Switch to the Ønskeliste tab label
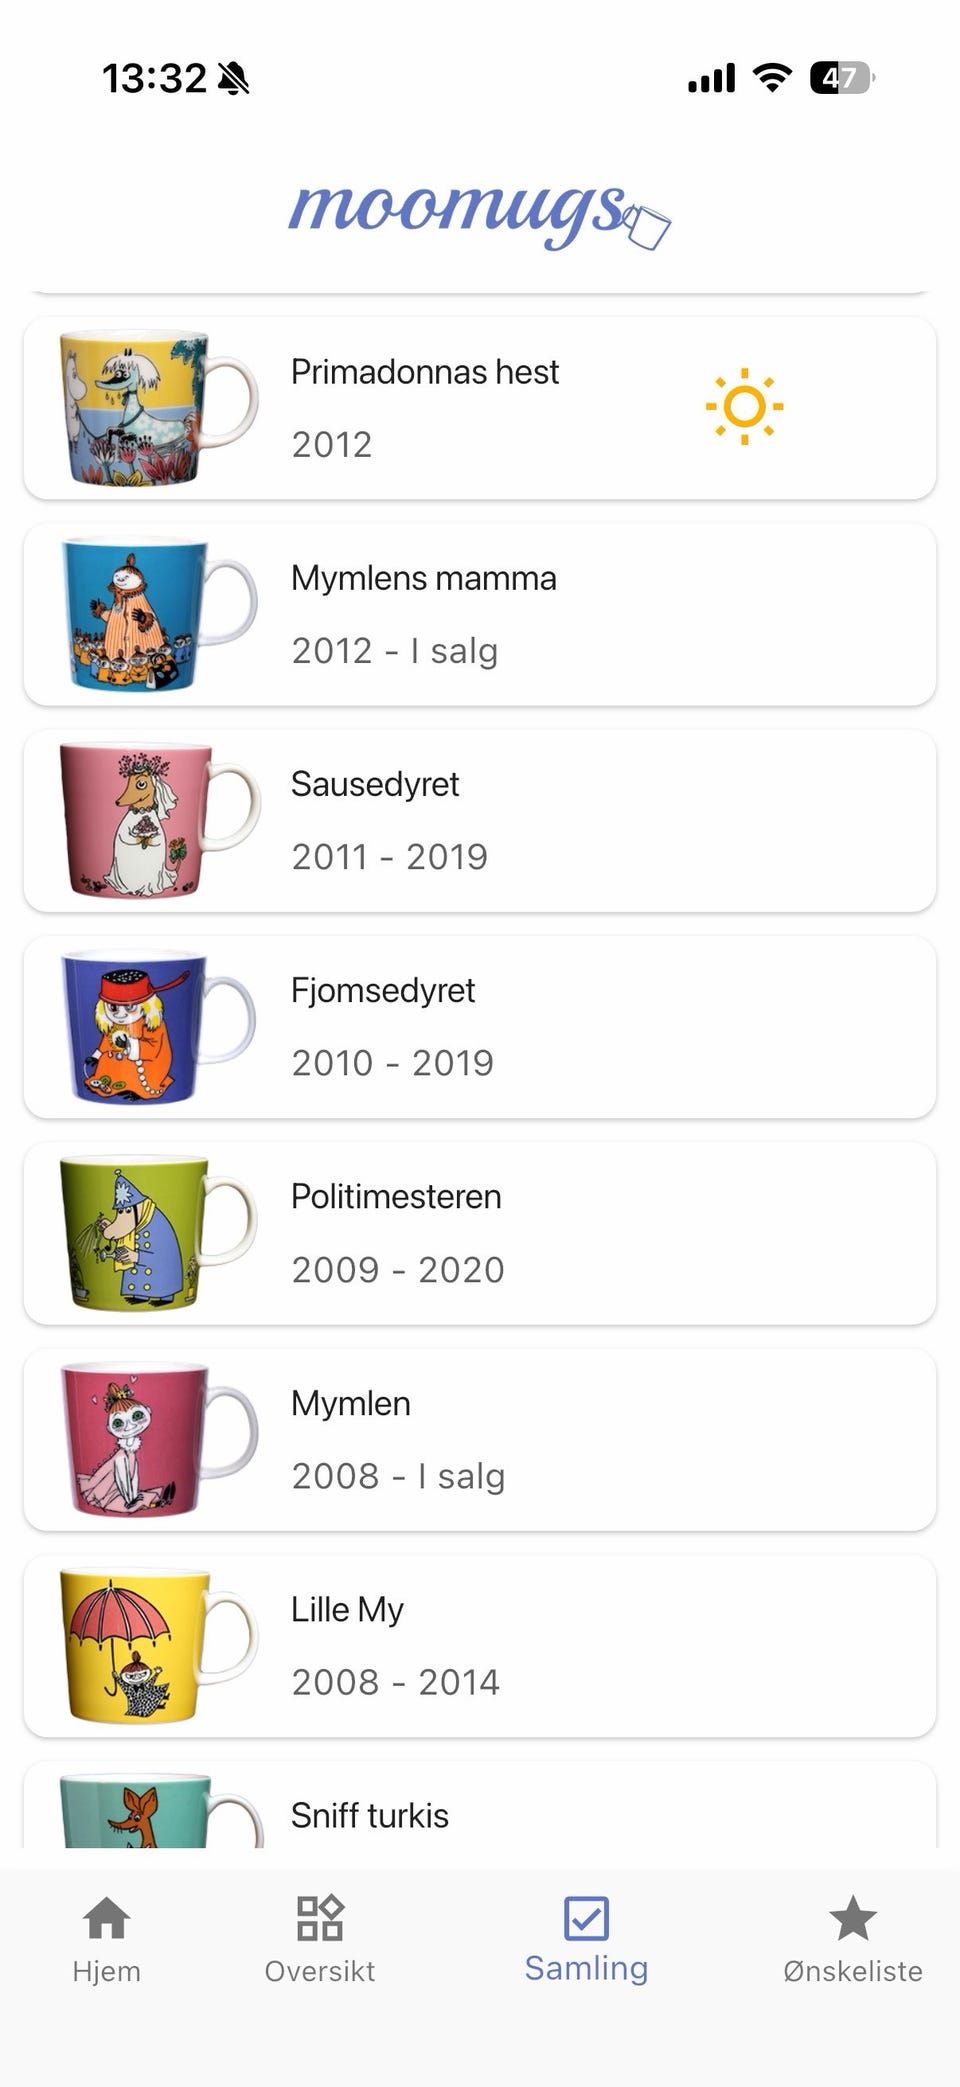The width and height of the screenshot is (960, 2087). coord(853,1971)
